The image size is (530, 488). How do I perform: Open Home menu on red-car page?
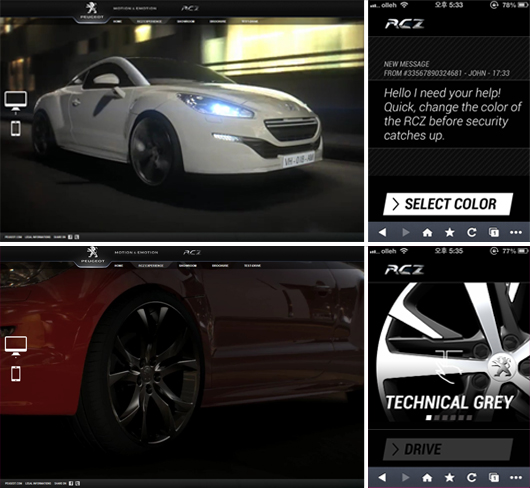pos(119,266)
